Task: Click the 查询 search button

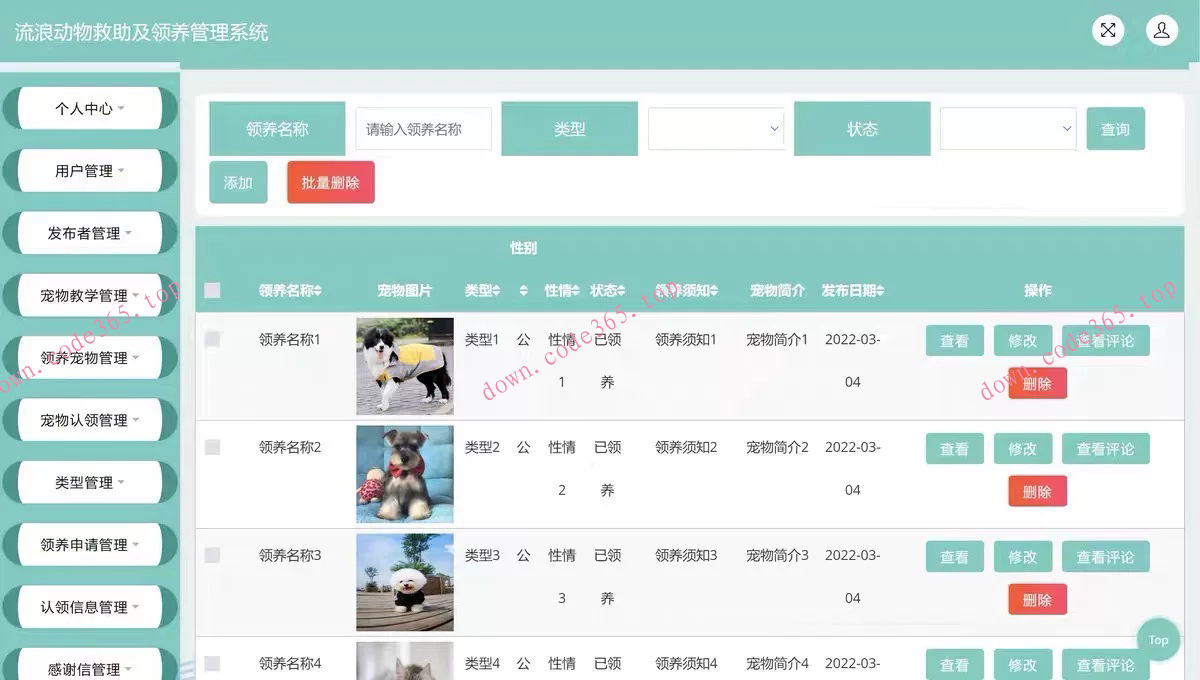Action: pyautogui.click(x=1115, y=128)
